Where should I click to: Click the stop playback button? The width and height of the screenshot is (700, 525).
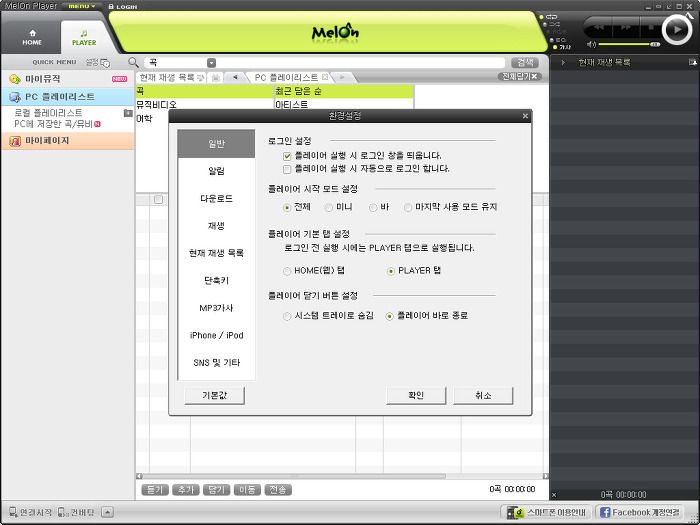(x=650, y=27)
